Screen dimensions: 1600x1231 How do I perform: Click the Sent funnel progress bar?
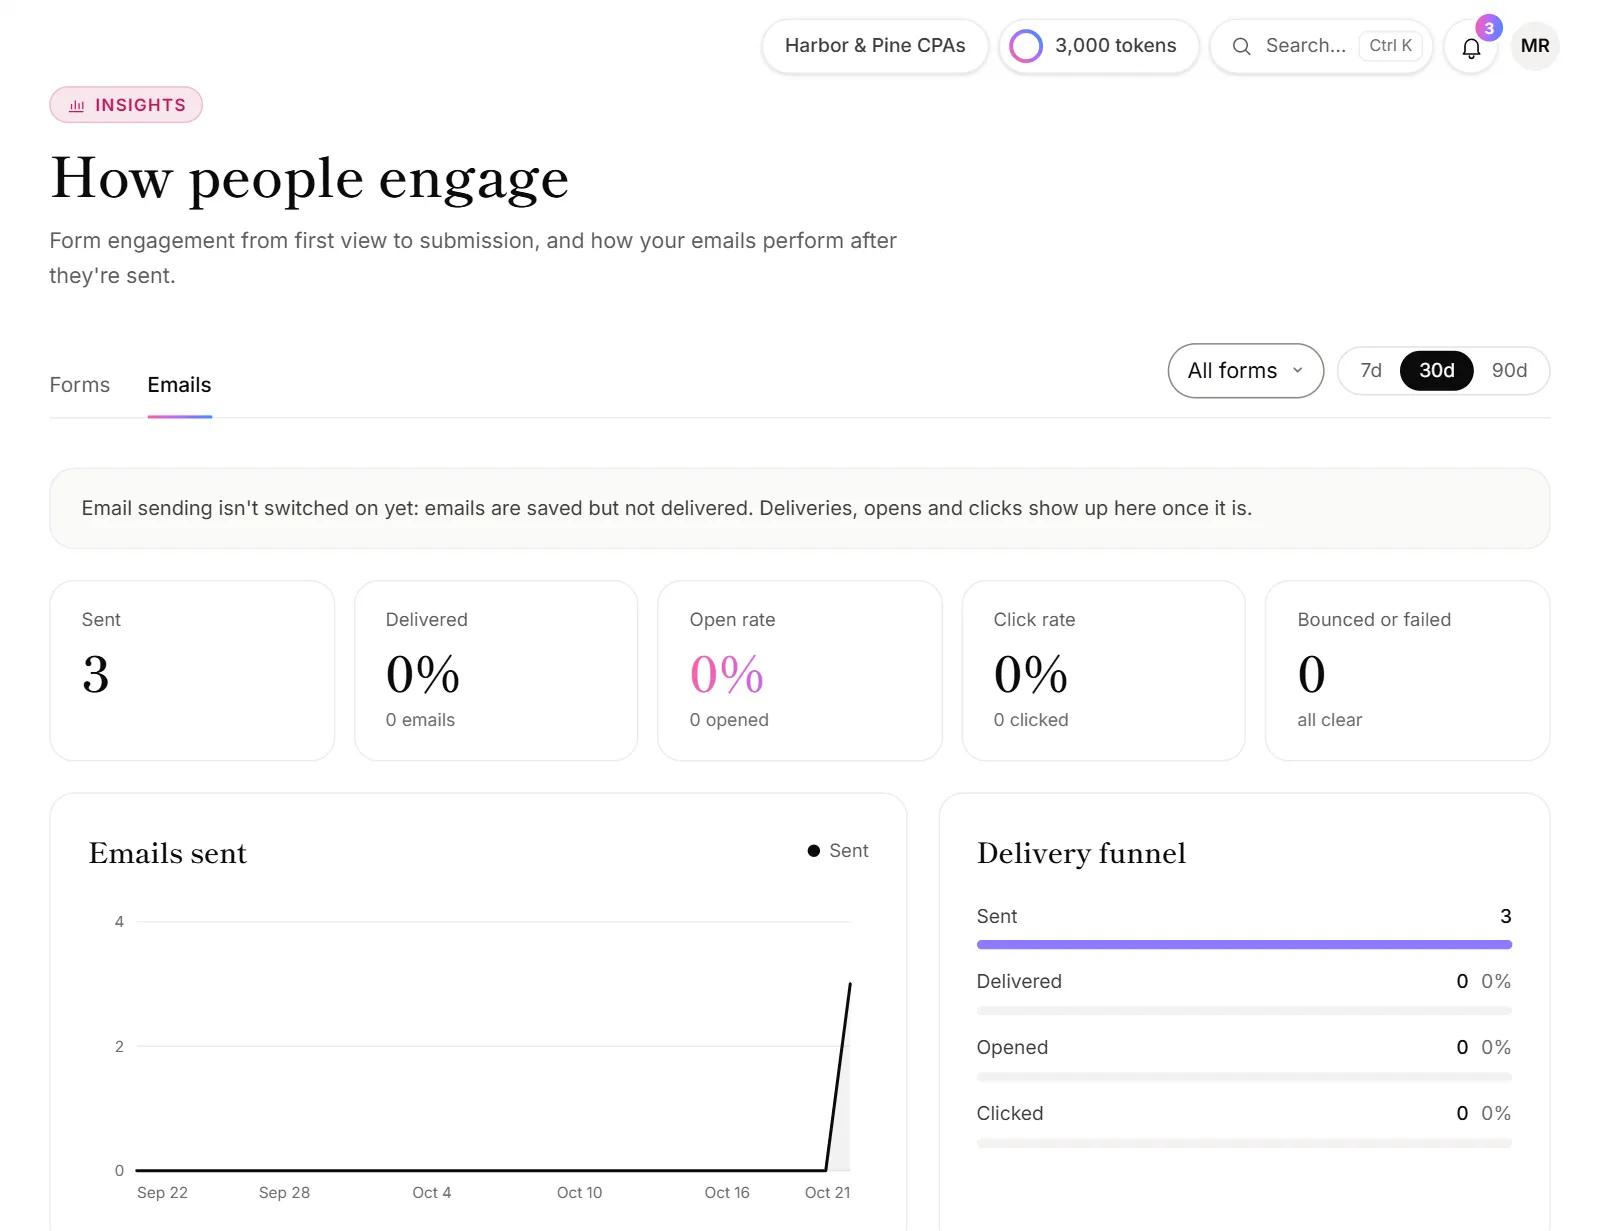(1244, 944)
